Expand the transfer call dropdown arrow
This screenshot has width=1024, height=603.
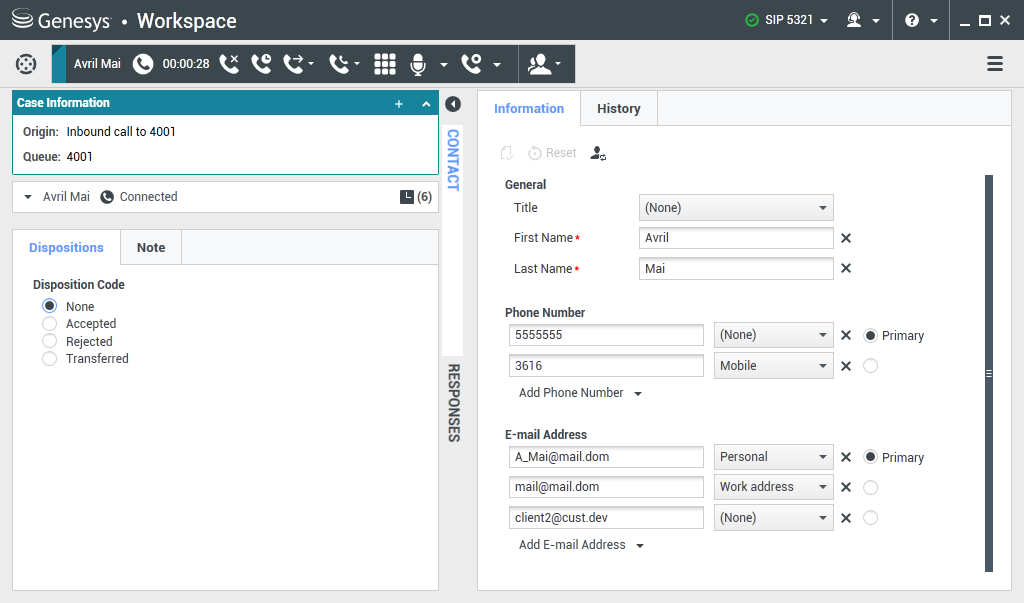[x=313, y=63]
